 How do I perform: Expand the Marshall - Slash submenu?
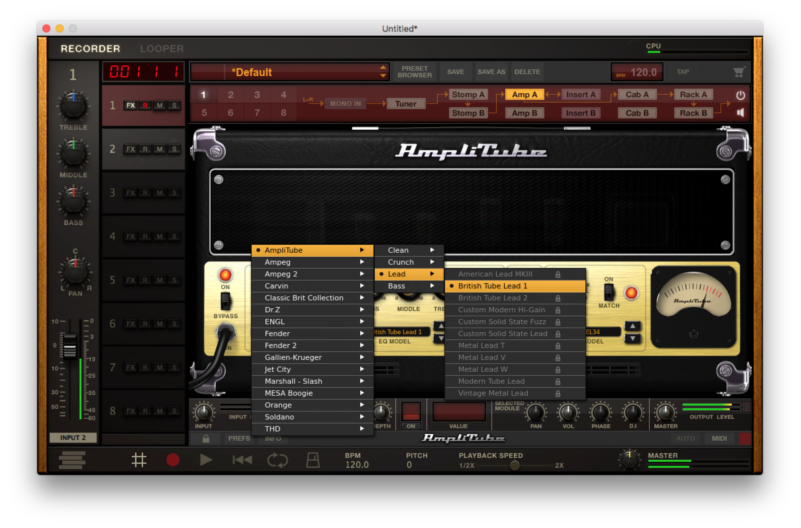[313, 381]
